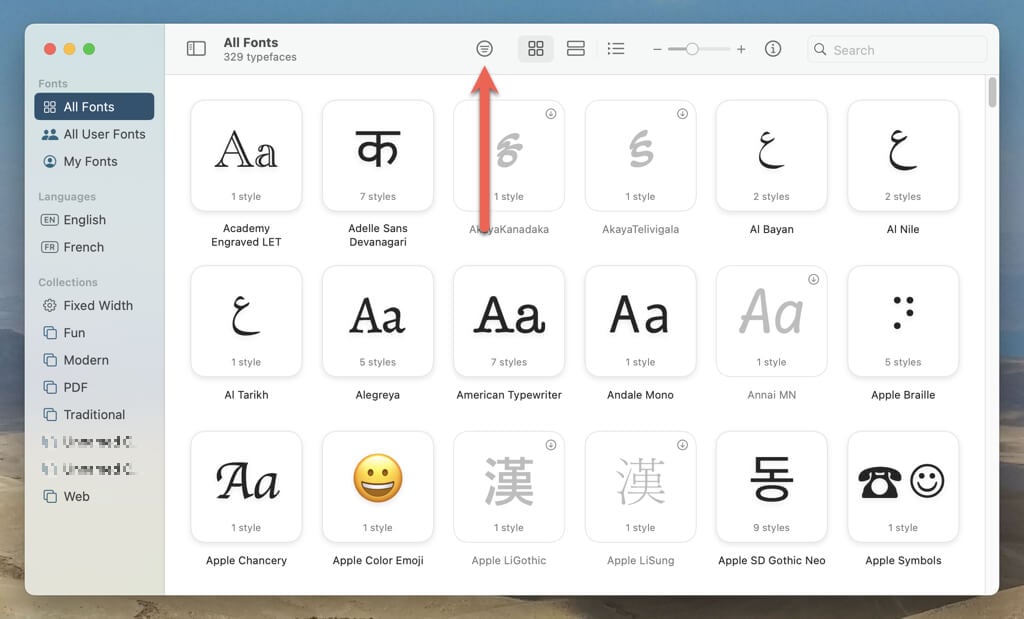Viewport: 1024px width, 619px height.
Task: Download Annai MN via its download icon
Action: (814, 279)
